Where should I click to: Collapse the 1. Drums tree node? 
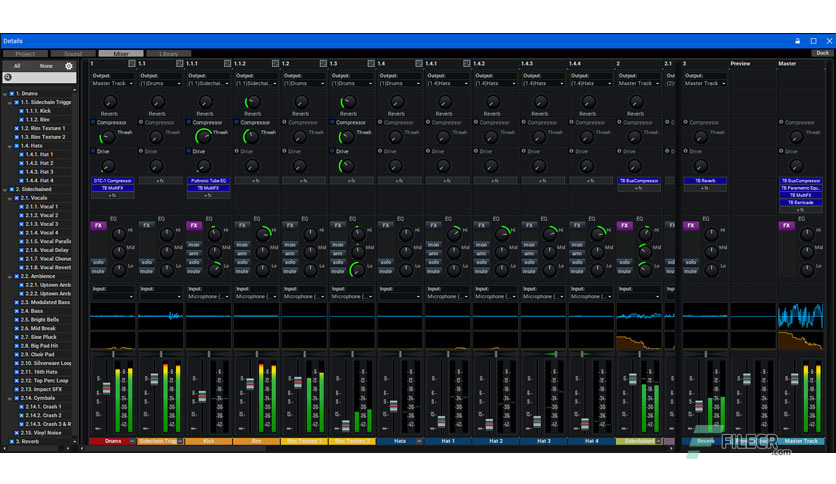(x=5, y=94)
